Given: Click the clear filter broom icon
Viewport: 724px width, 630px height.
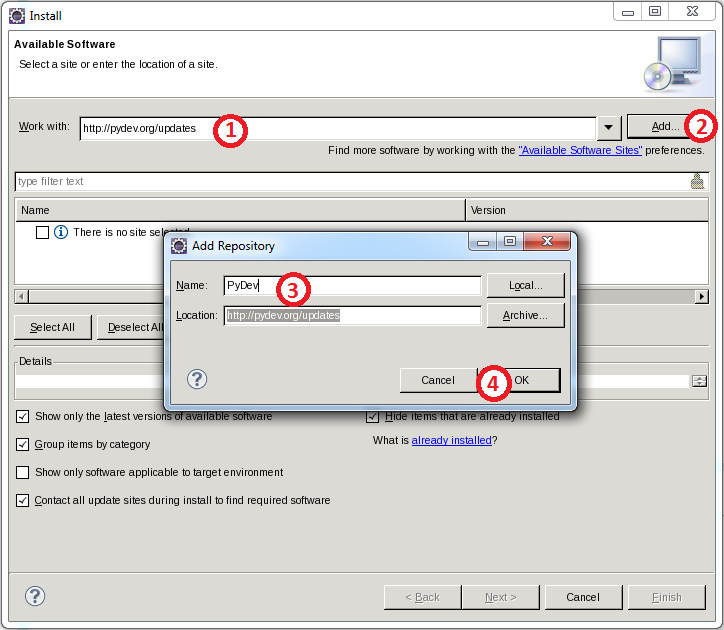Looking at the screenshot, I should pyautogui.click(x=697, y=181).
